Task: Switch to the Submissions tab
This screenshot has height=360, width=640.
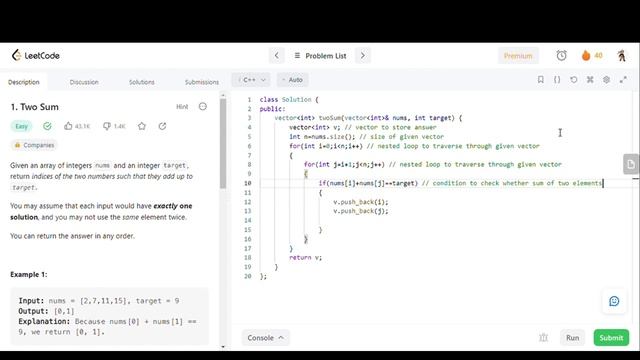Action: tap(202, 82)
